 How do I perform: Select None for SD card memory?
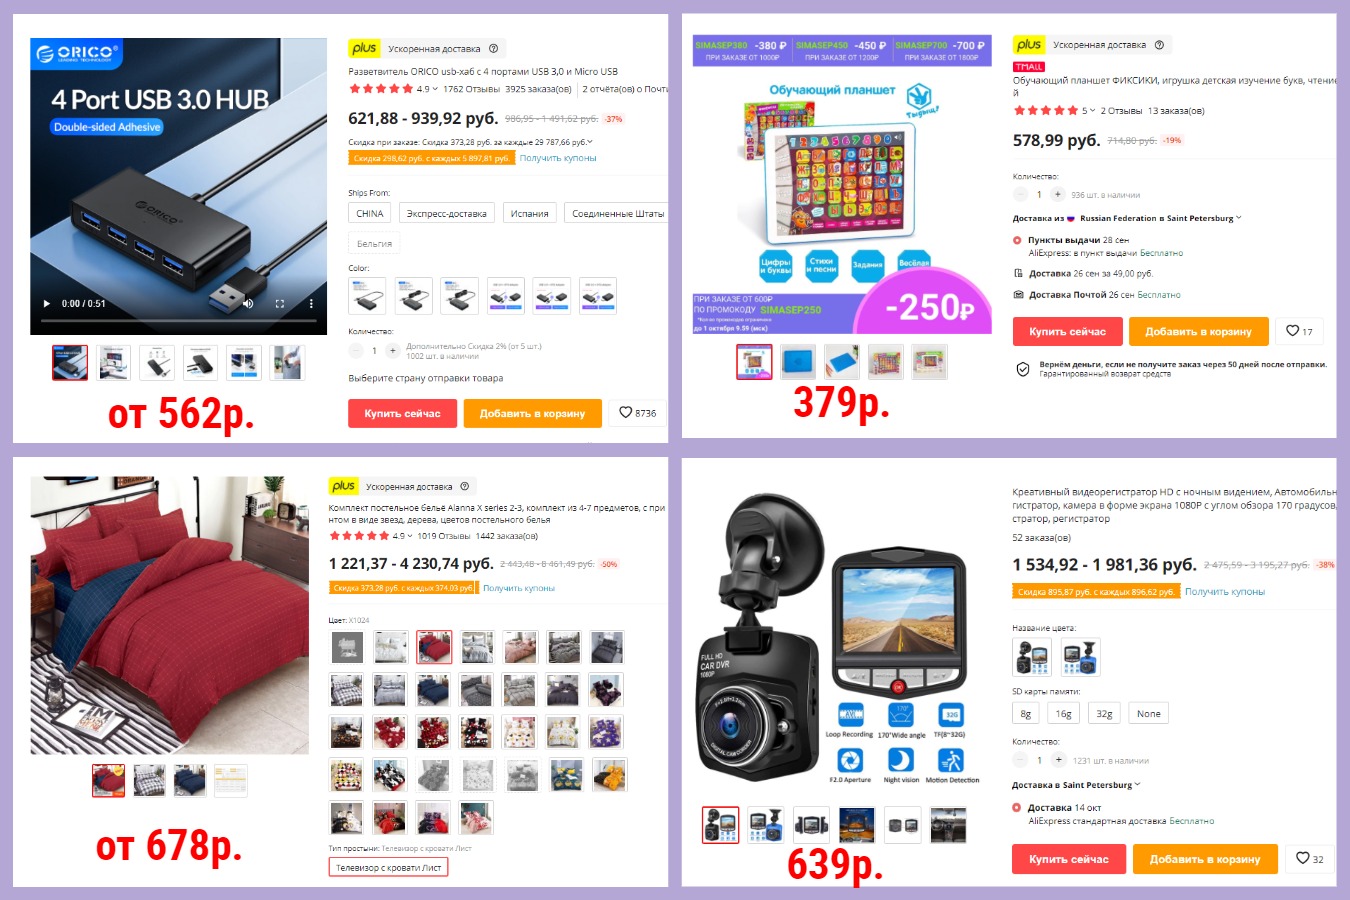click(x=1149, y=713)
